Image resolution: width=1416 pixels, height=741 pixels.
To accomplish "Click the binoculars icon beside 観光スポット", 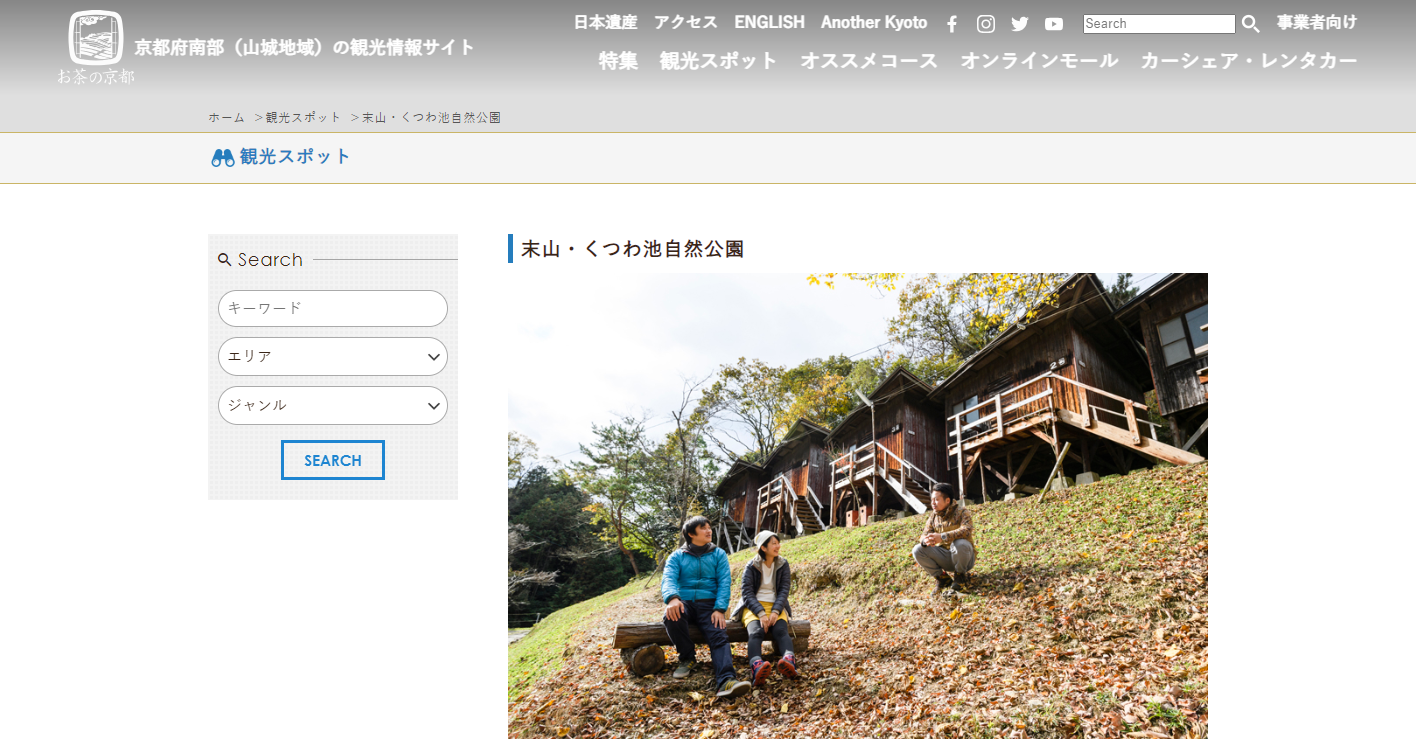I will click(x=222, y=158).
